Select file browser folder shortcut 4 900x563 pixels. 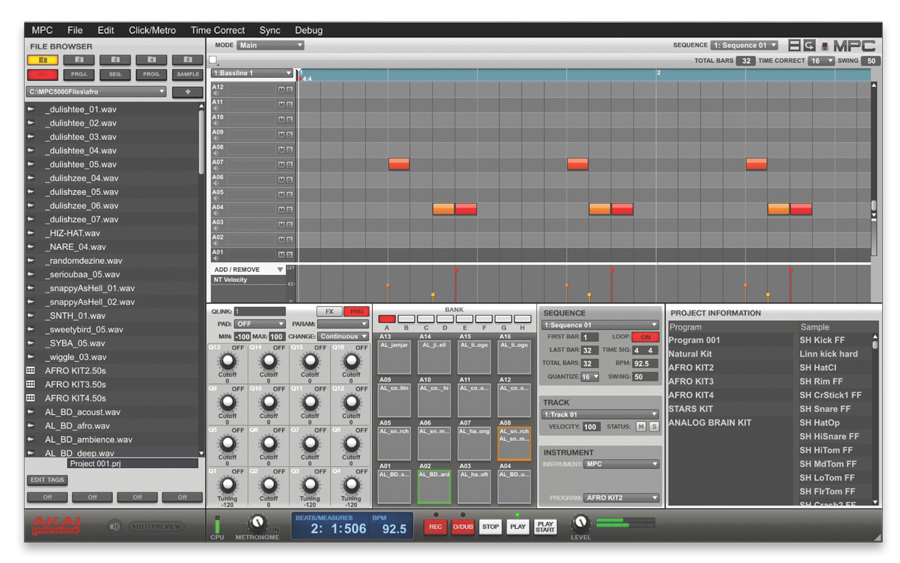pos(152,60)
